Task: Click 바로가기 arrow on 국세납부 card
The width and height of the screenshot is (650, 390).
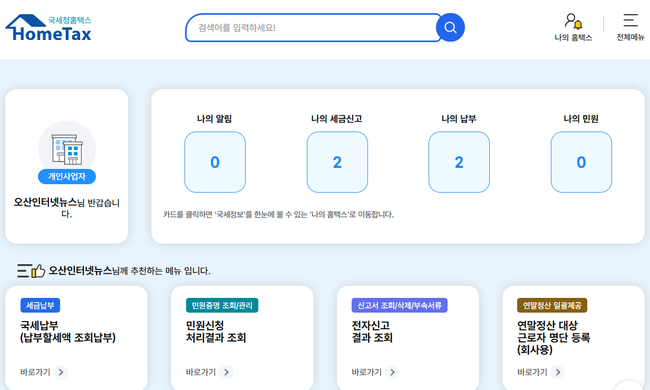Action: click(x=61, y=372)
